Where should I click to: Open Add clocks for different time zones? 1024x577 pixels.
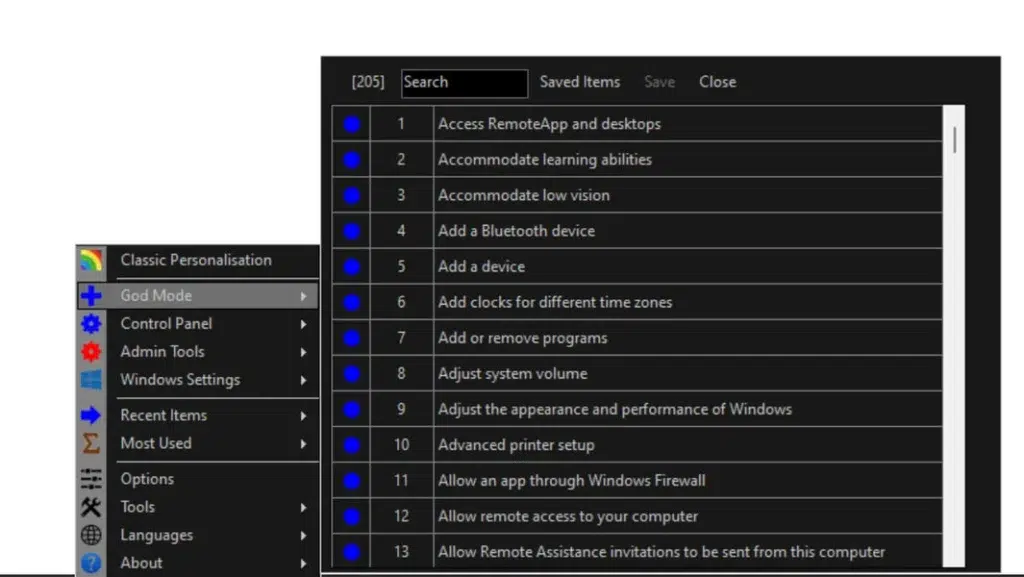[x=555, y=302]
